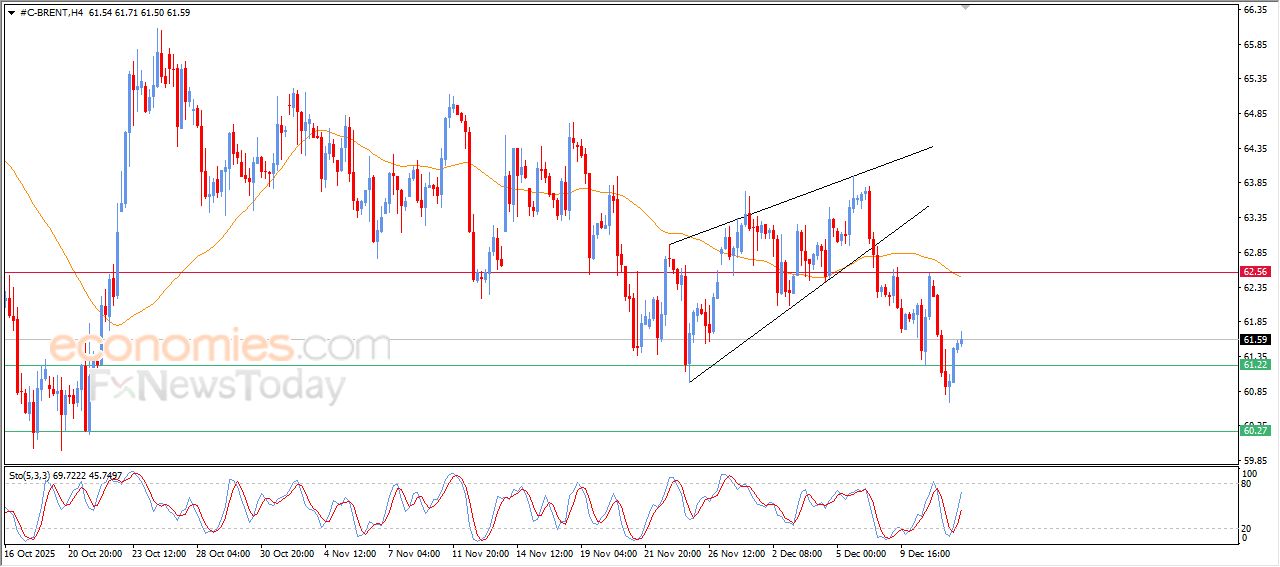This screenshot has height=567, width=1280.
Task: Click the gray chart shift triangle marker
Action: pyautogui.click(x=965, y=7)
